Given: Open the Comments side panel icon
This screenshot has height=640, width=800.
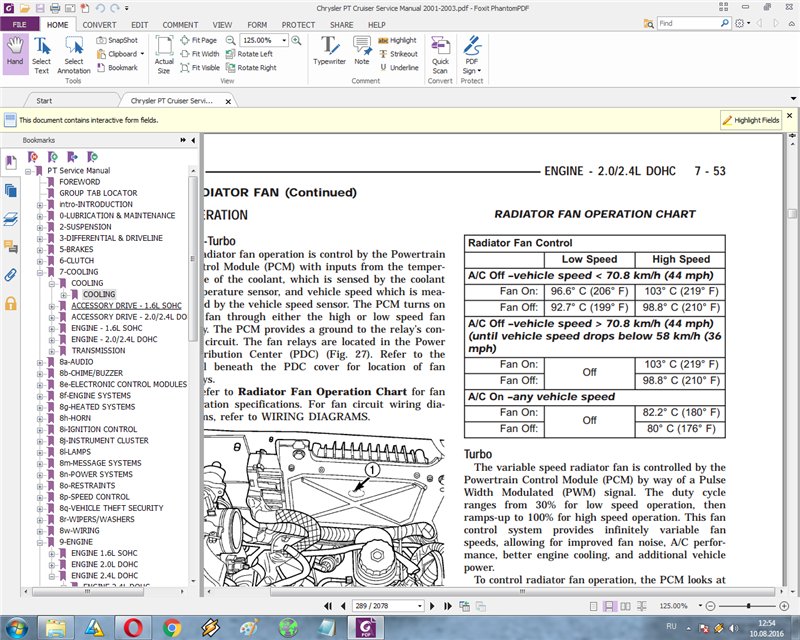Looking at the screenshot, I should pos(11,247).
